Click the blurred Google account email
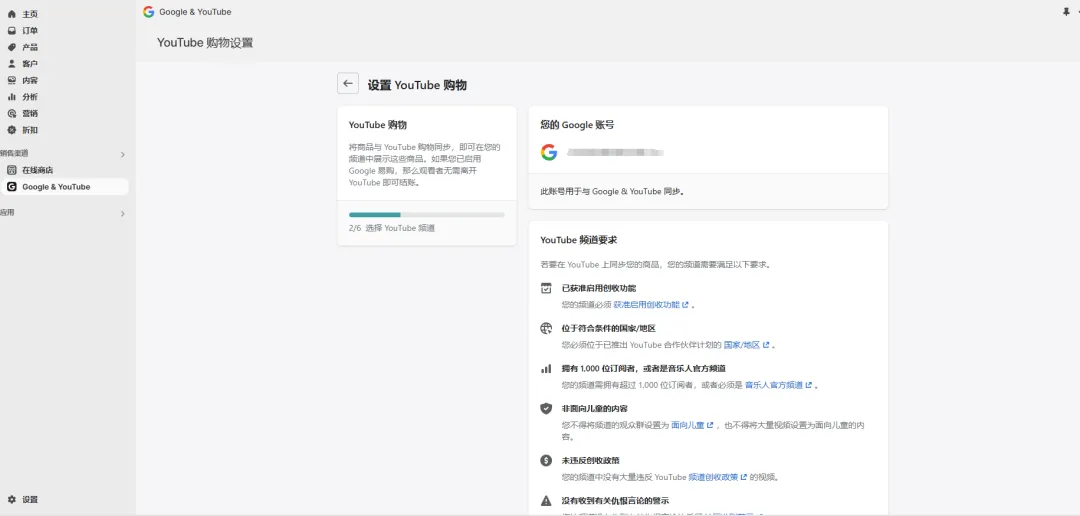The height and width of the screenshot is (516, 1080). (615, 152)
